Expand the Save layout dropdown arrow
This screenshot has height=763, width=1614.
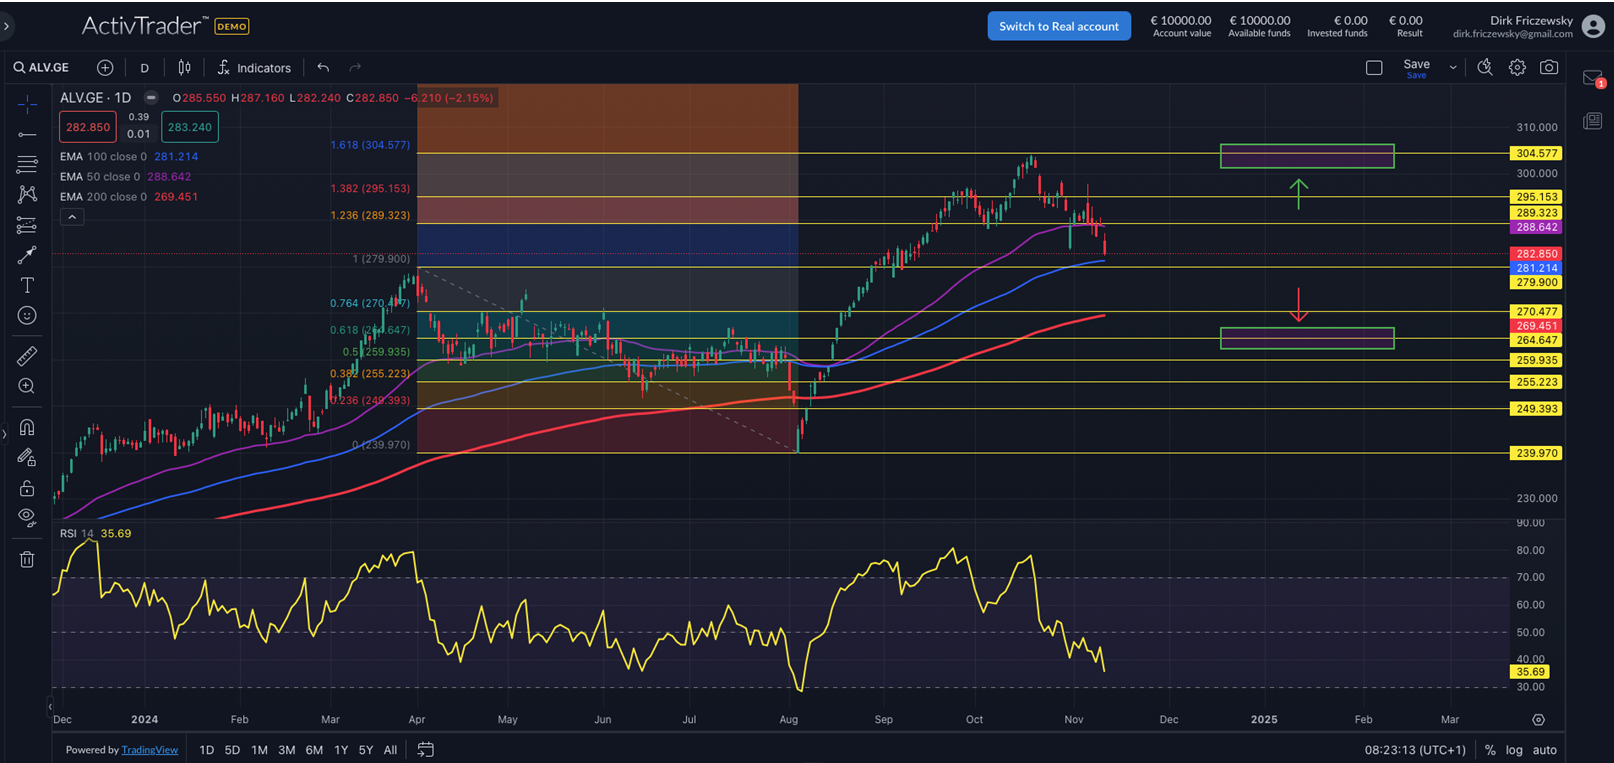click(1453, 67)
